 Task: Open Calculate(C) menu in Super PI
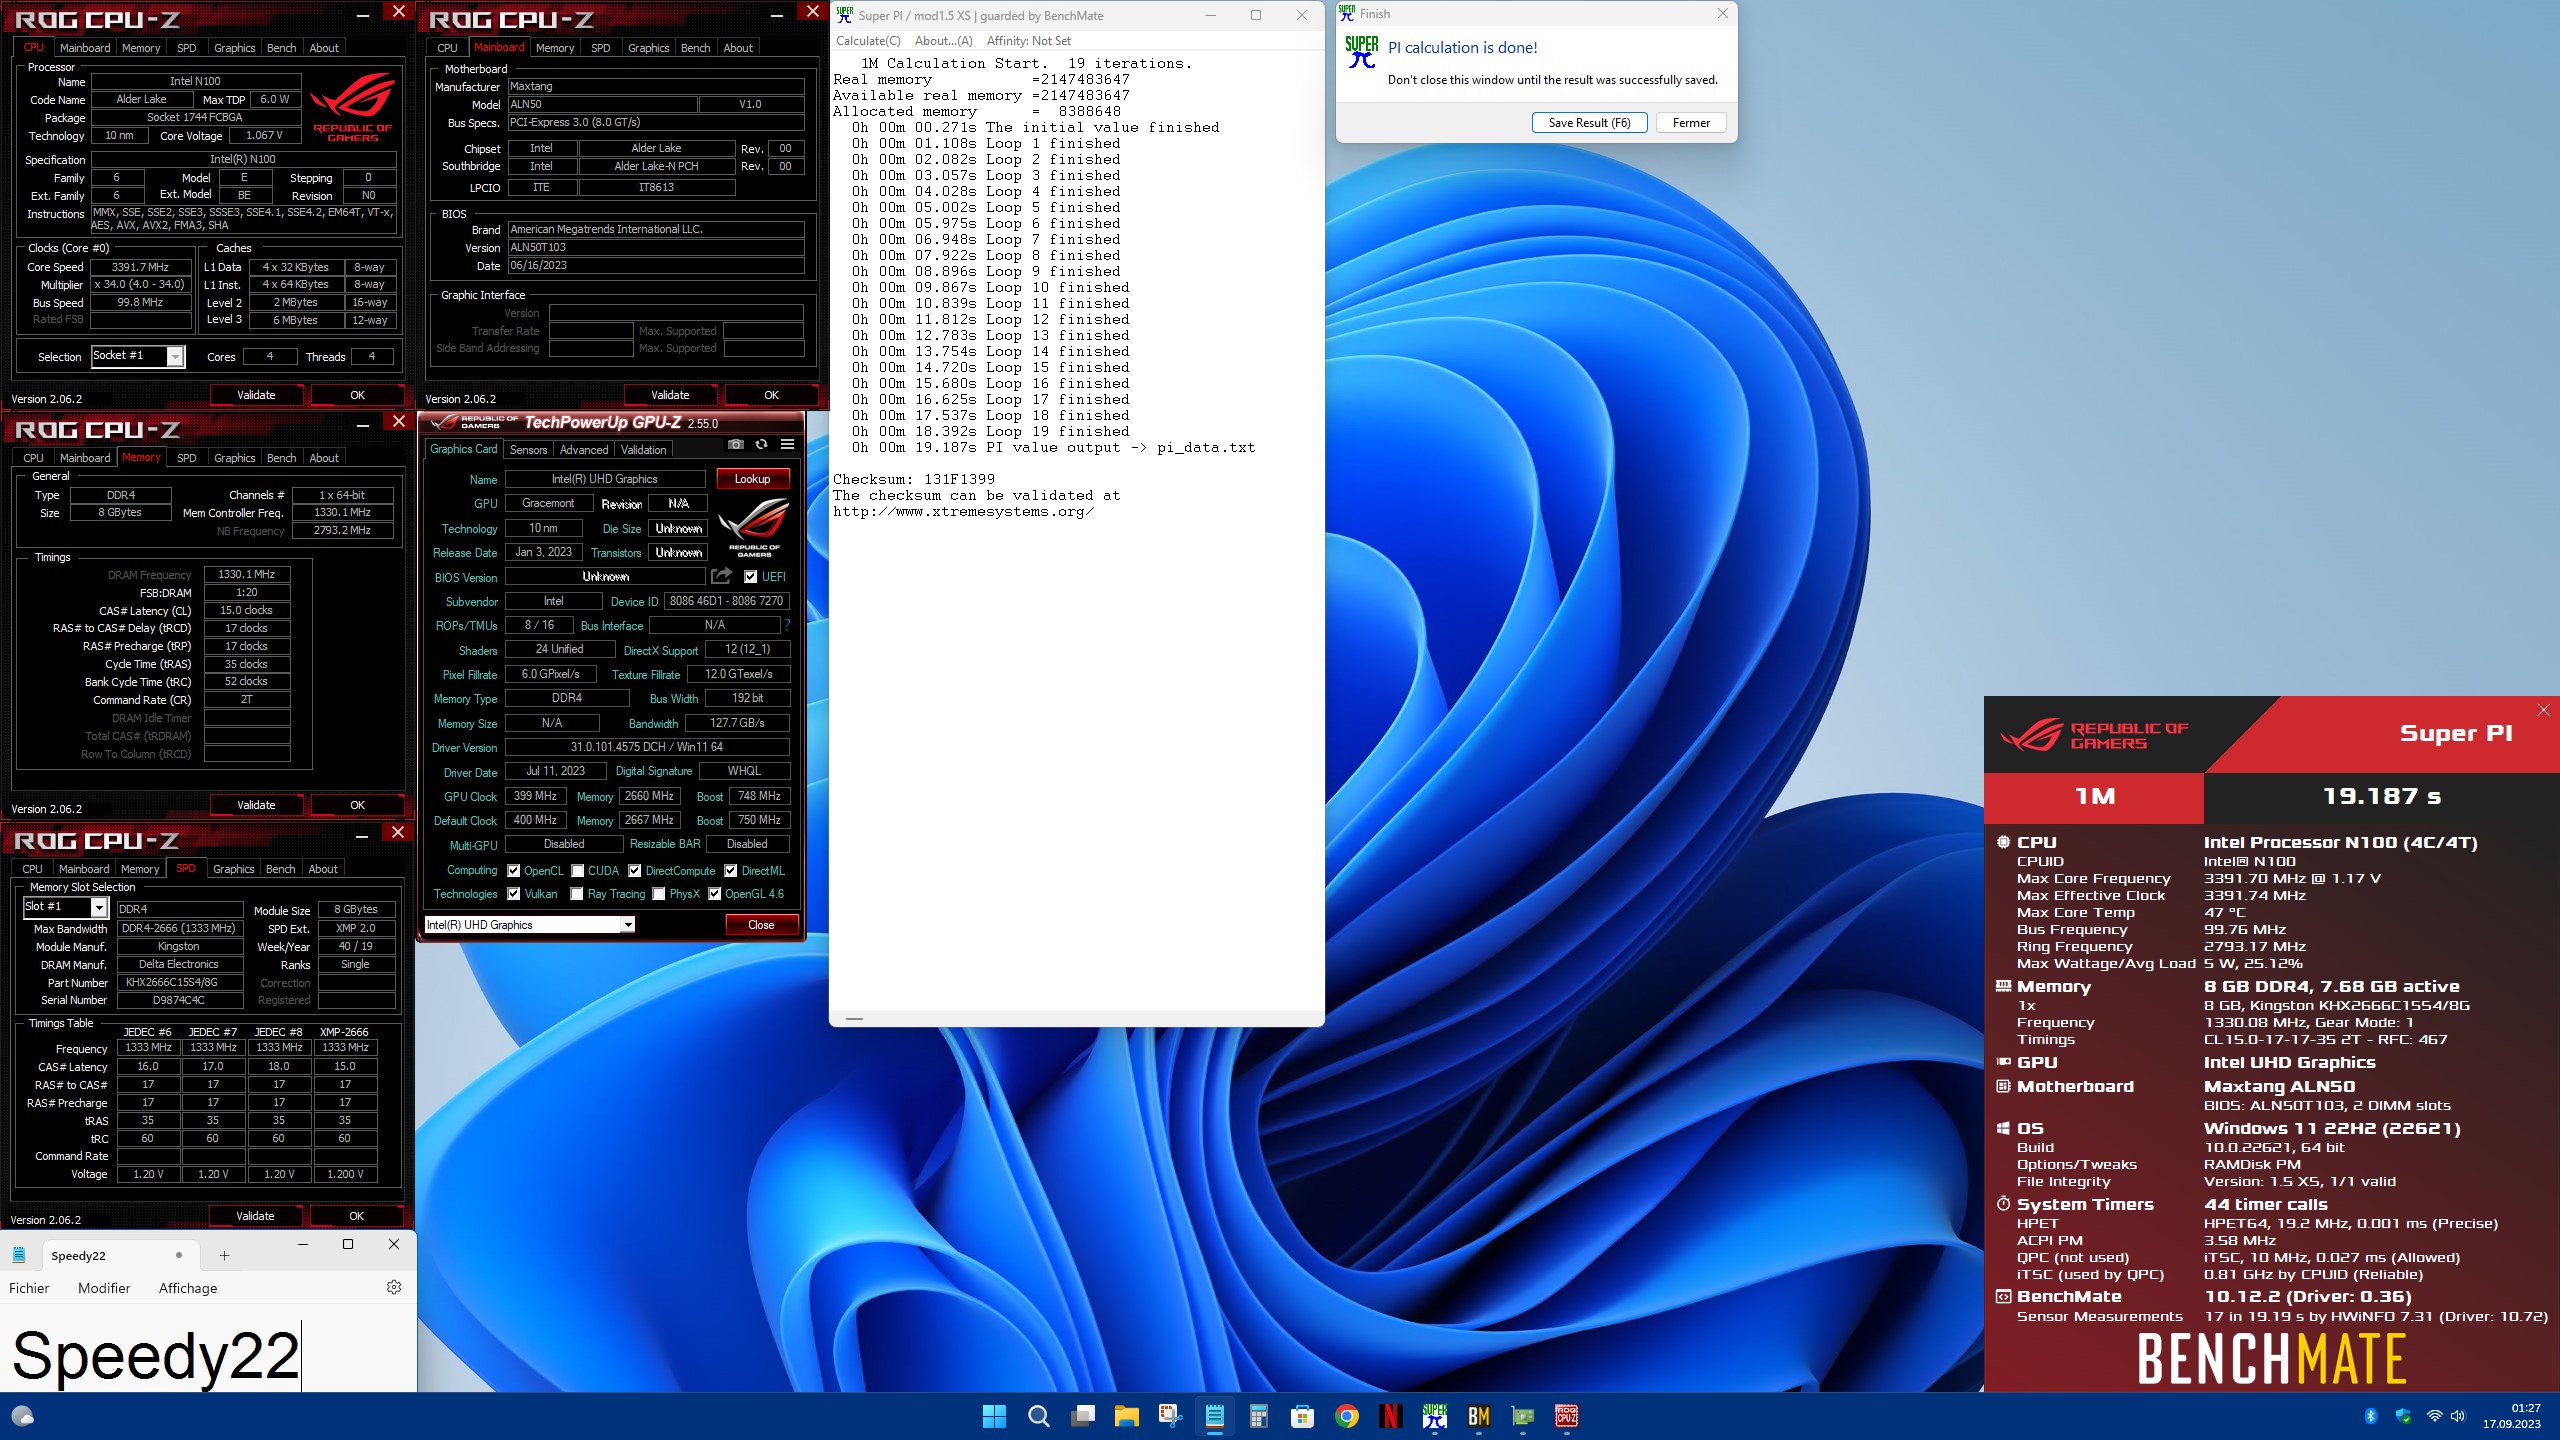coord(868,41)
